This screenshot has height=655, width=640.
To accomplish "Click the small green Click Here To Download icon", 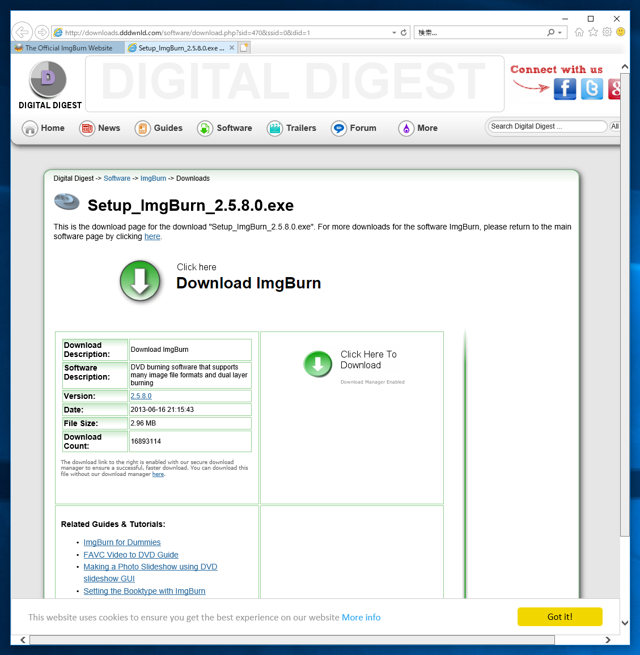I will 318,364.
